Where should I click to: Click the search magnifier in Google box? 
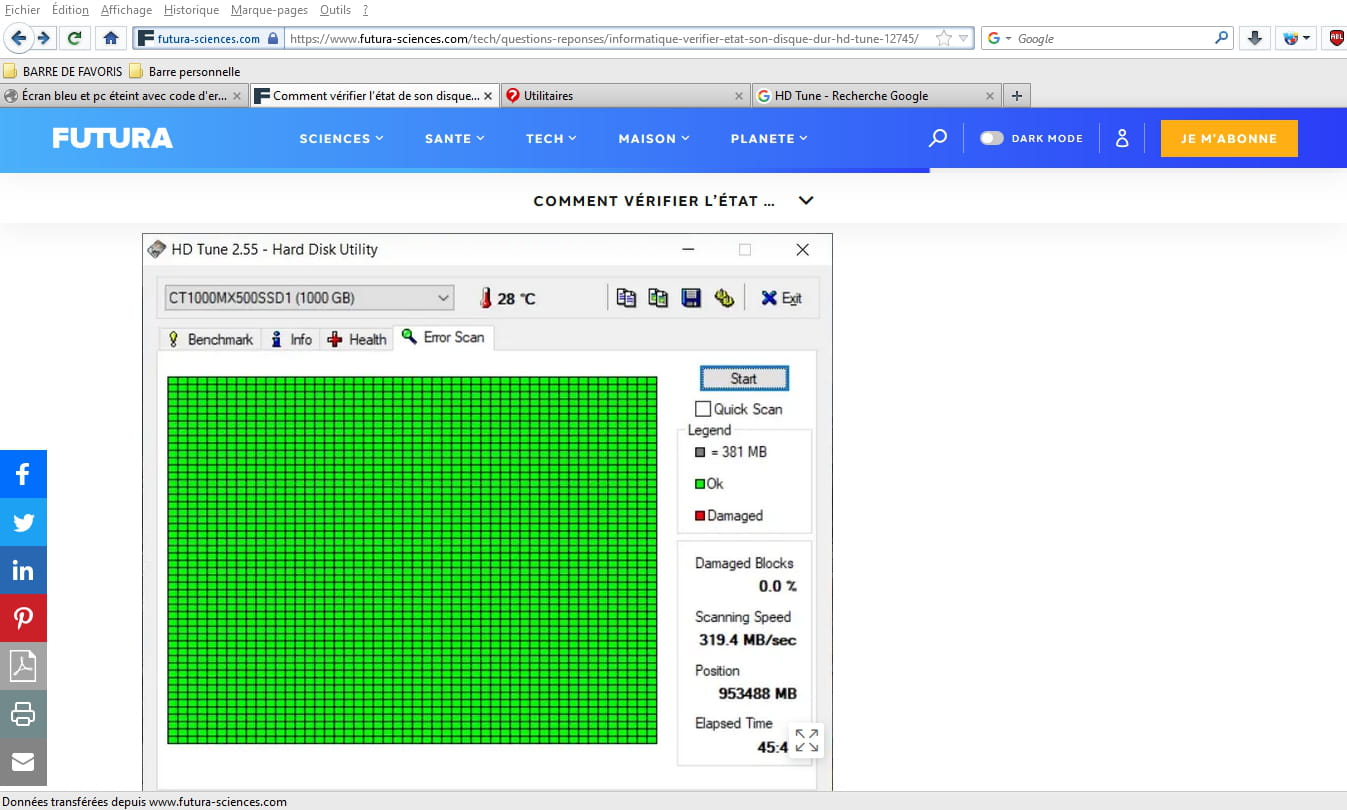pos(1221,38)
